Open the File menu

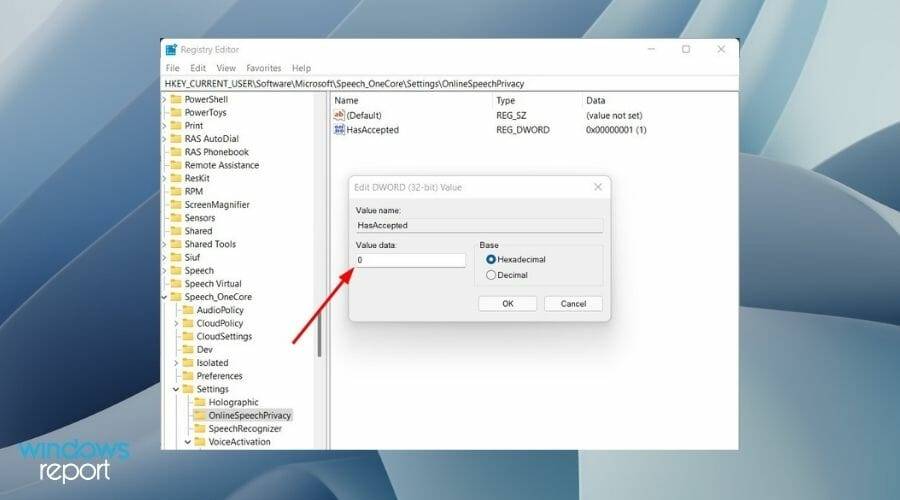172,68
